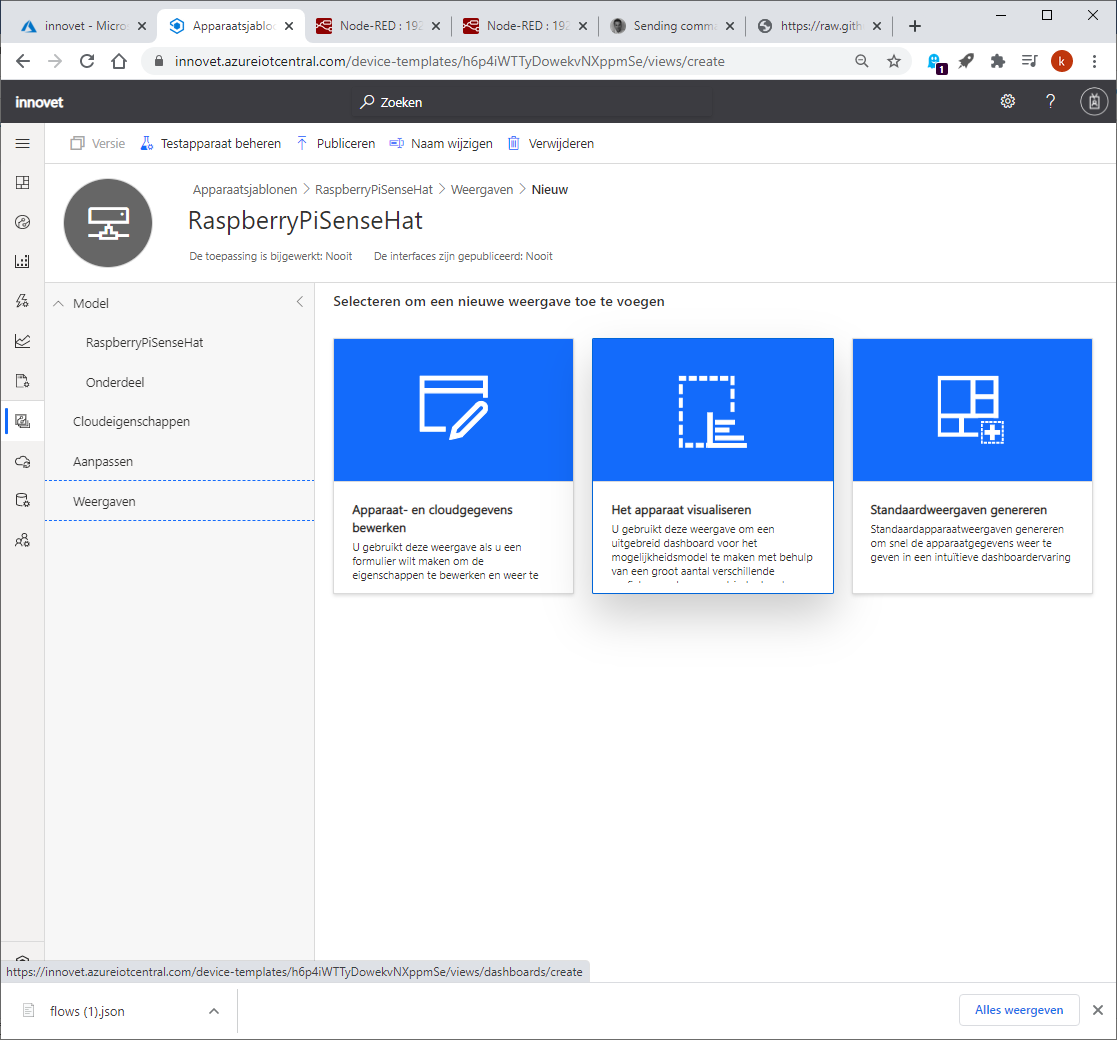Open the Chrome extensions puzzle icon
The height and width of the screenshot is (1040, 1117).
click(997, 61)
